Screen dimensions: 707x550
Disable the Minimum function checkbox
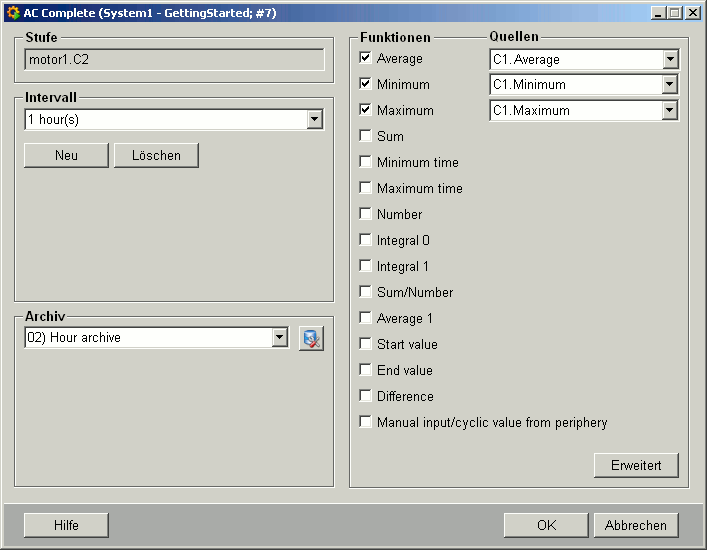click(x=366, y=85)
